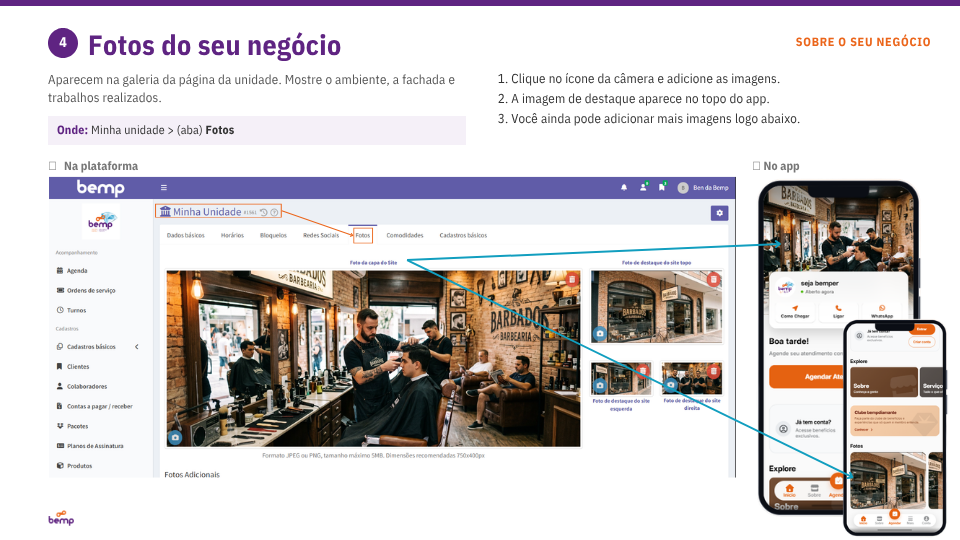Viewport: 960px width, 540px height.
Task: Open Planos de Assinatura in the sidebar
Action: pyautogui.click(x=95, y=446)
